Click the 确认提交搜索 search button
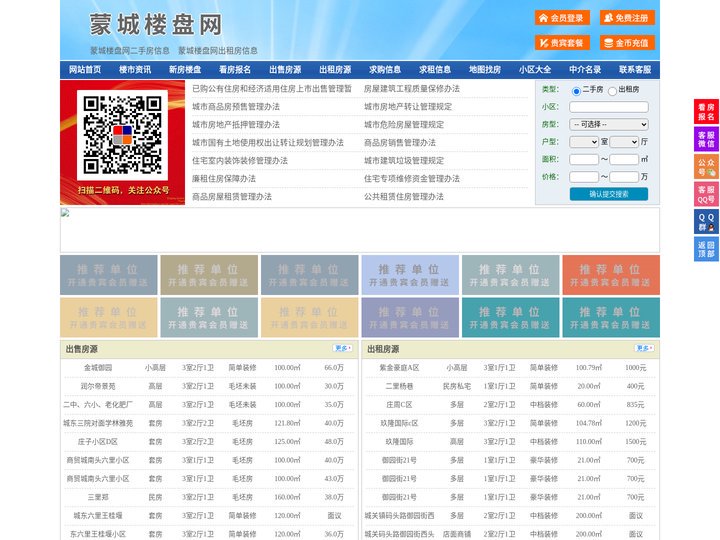Image resolution: width=720 pixels, height=540 pixels. pyautogui.click(x=609, y=194)
